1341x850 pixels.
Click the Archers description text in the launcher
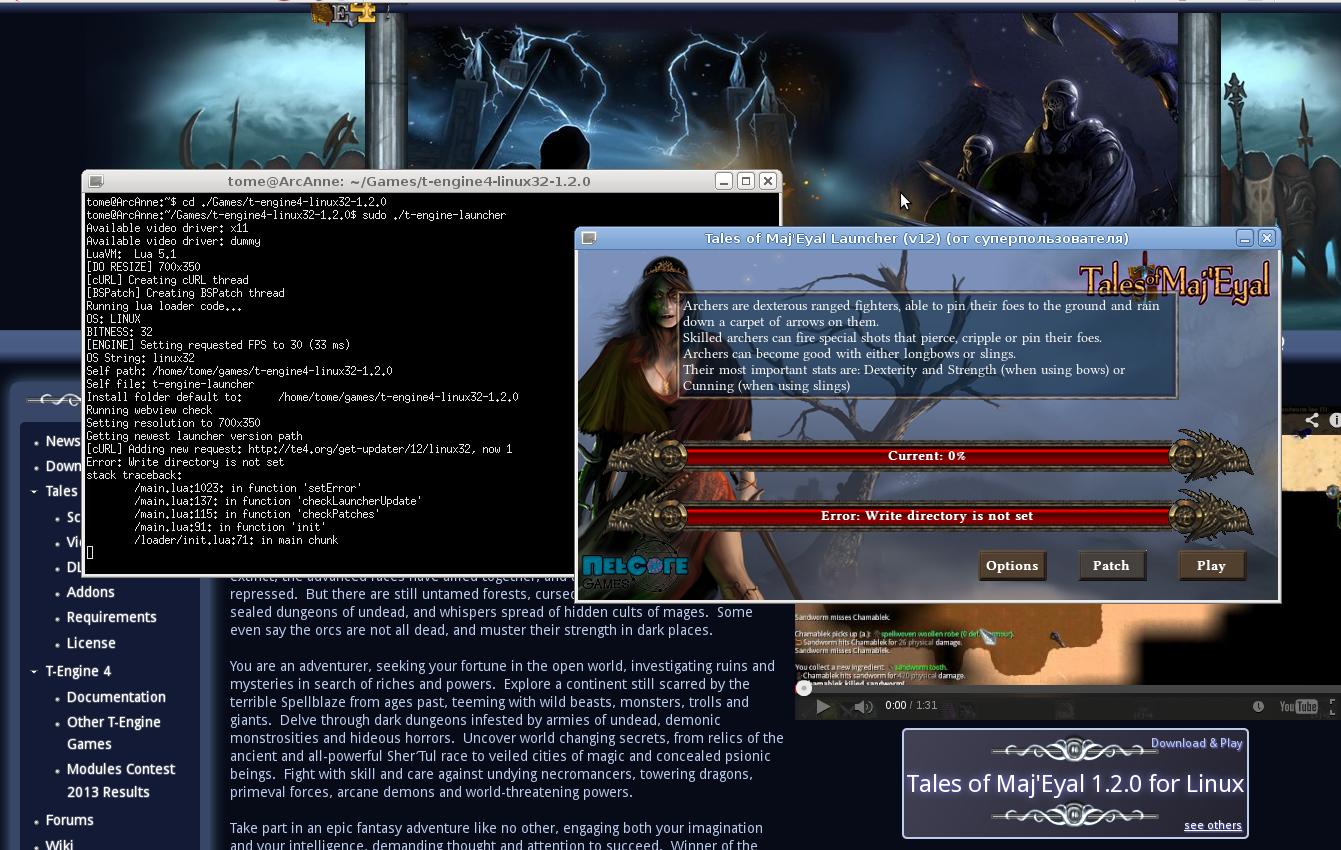[x=927, y=346]
